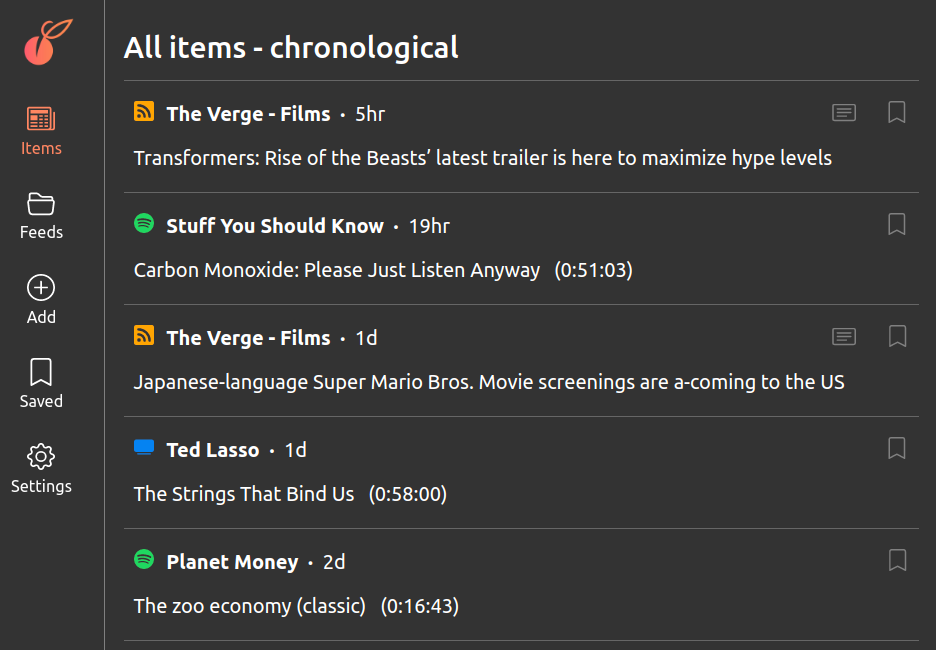Open Transformers: Rise of the Beasts headline
The height and width of the screenshot is (650, 936).
(x=482, y=158)
